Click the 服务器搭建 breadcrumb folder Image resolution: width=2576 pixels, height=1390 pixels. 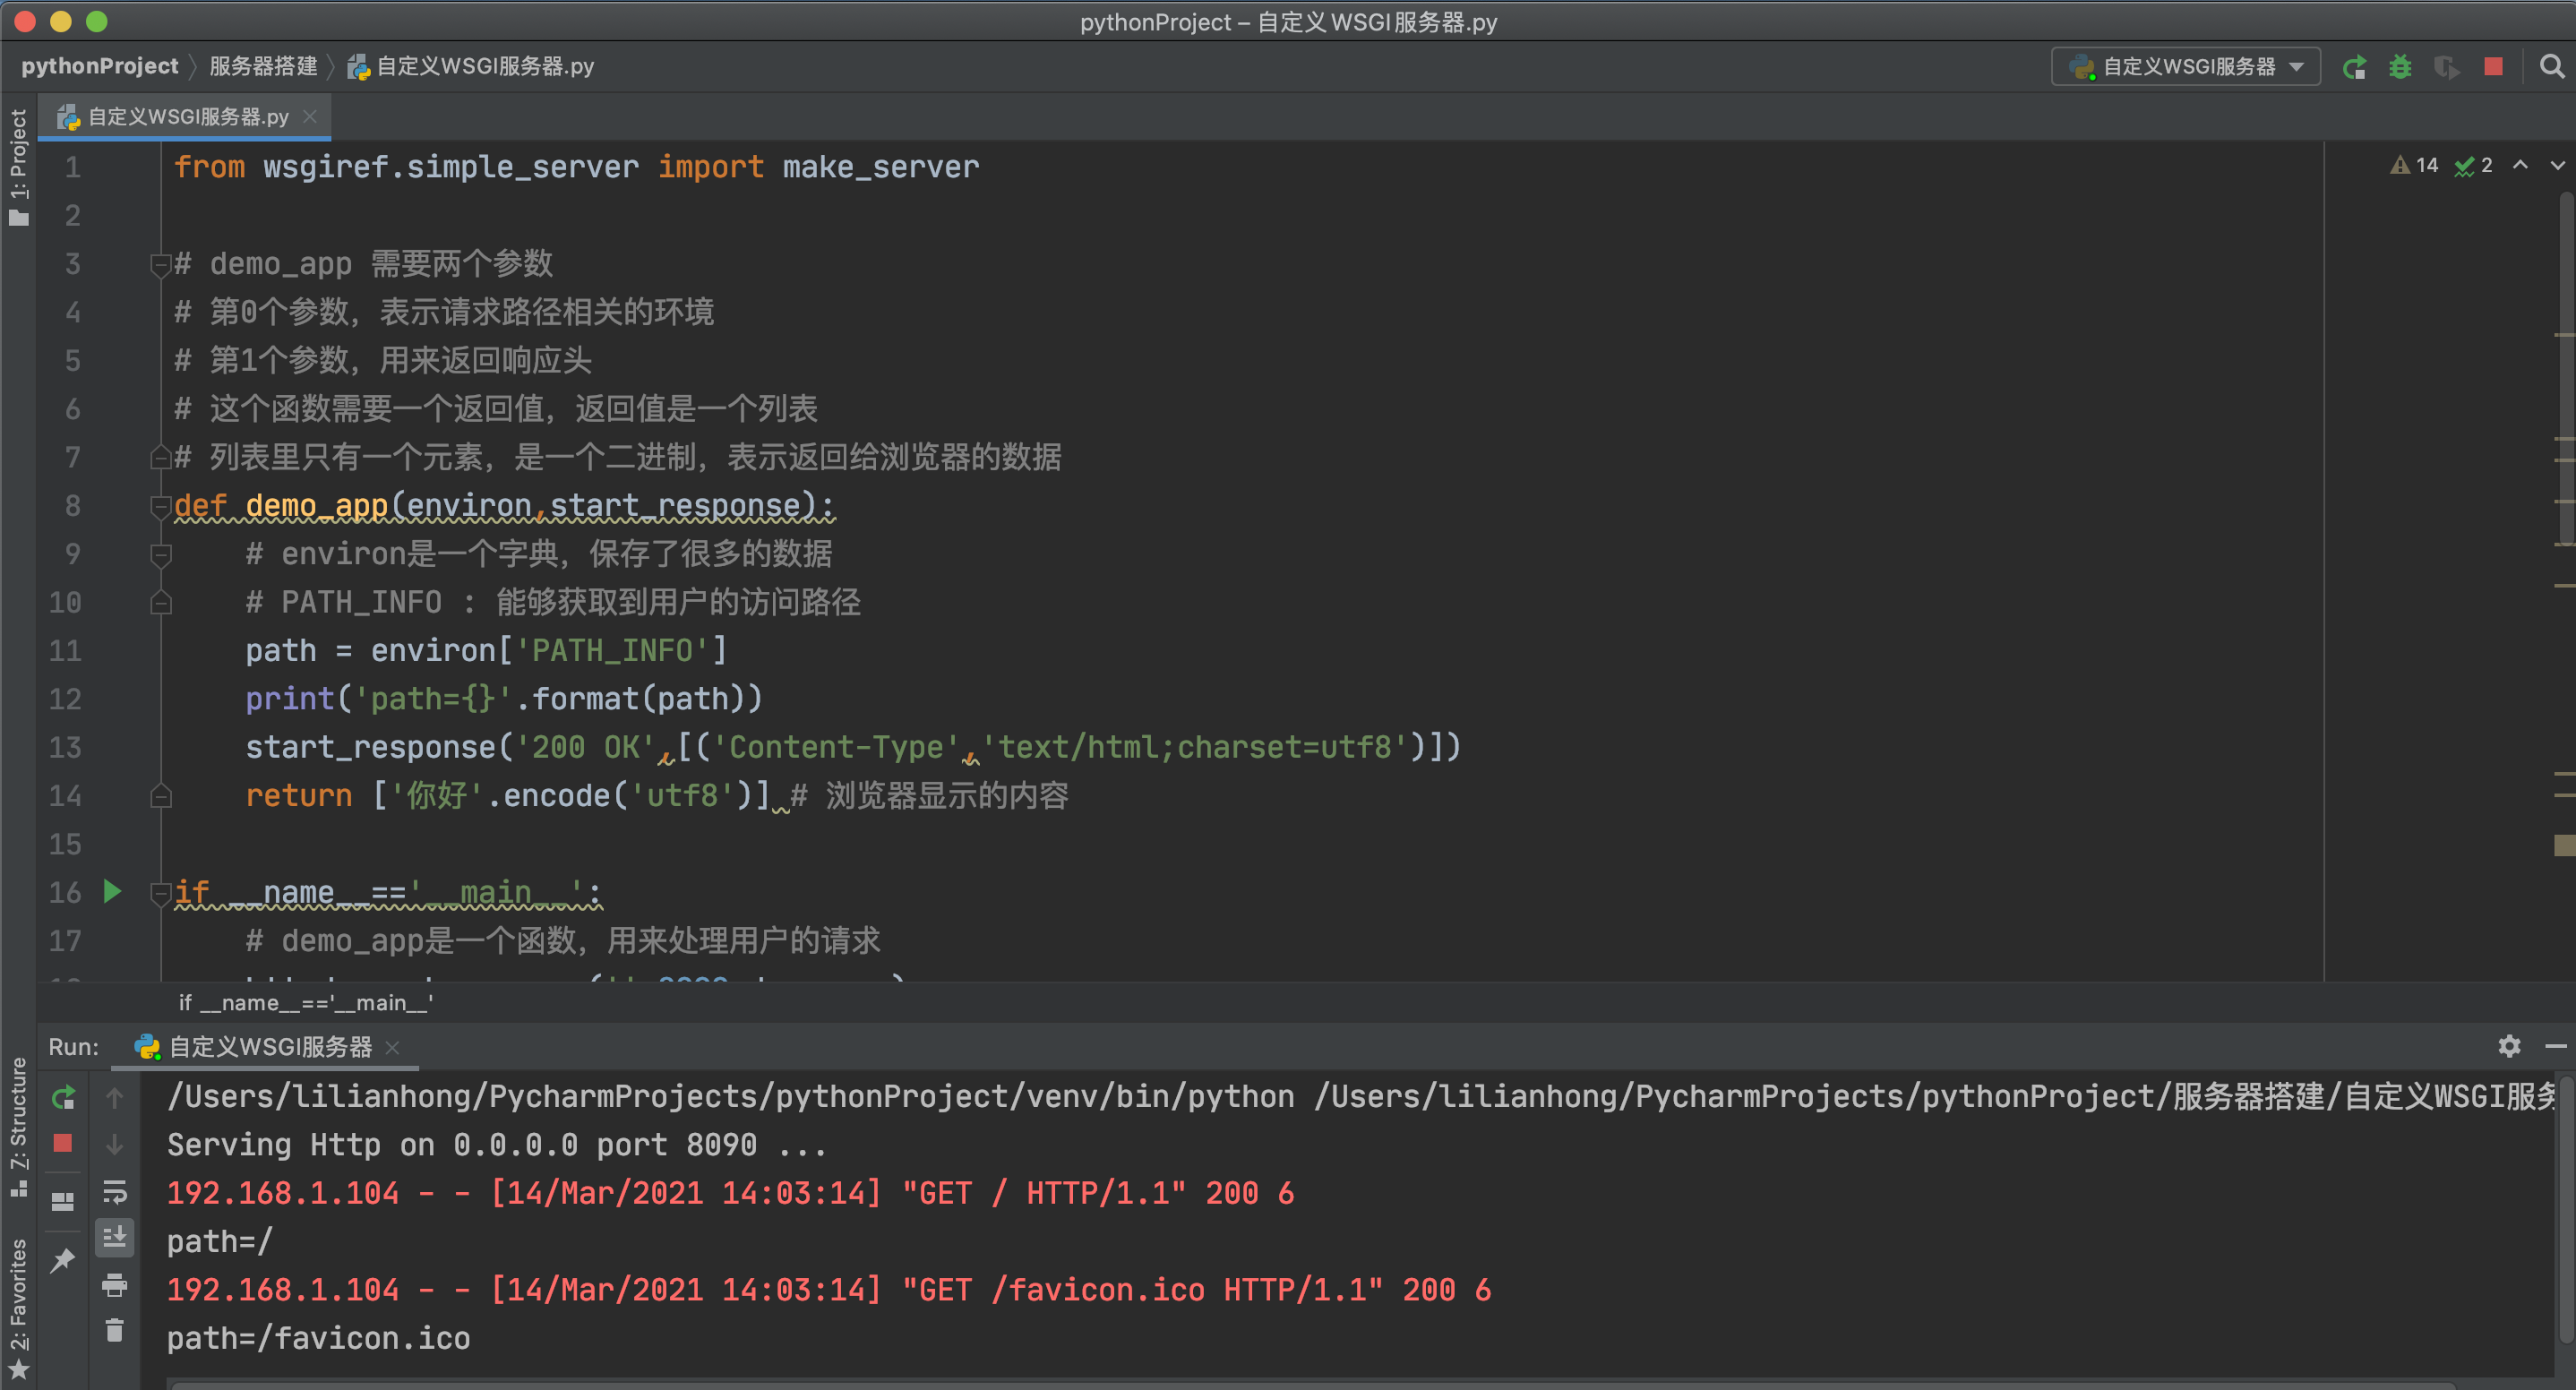(x=263, y=67)
